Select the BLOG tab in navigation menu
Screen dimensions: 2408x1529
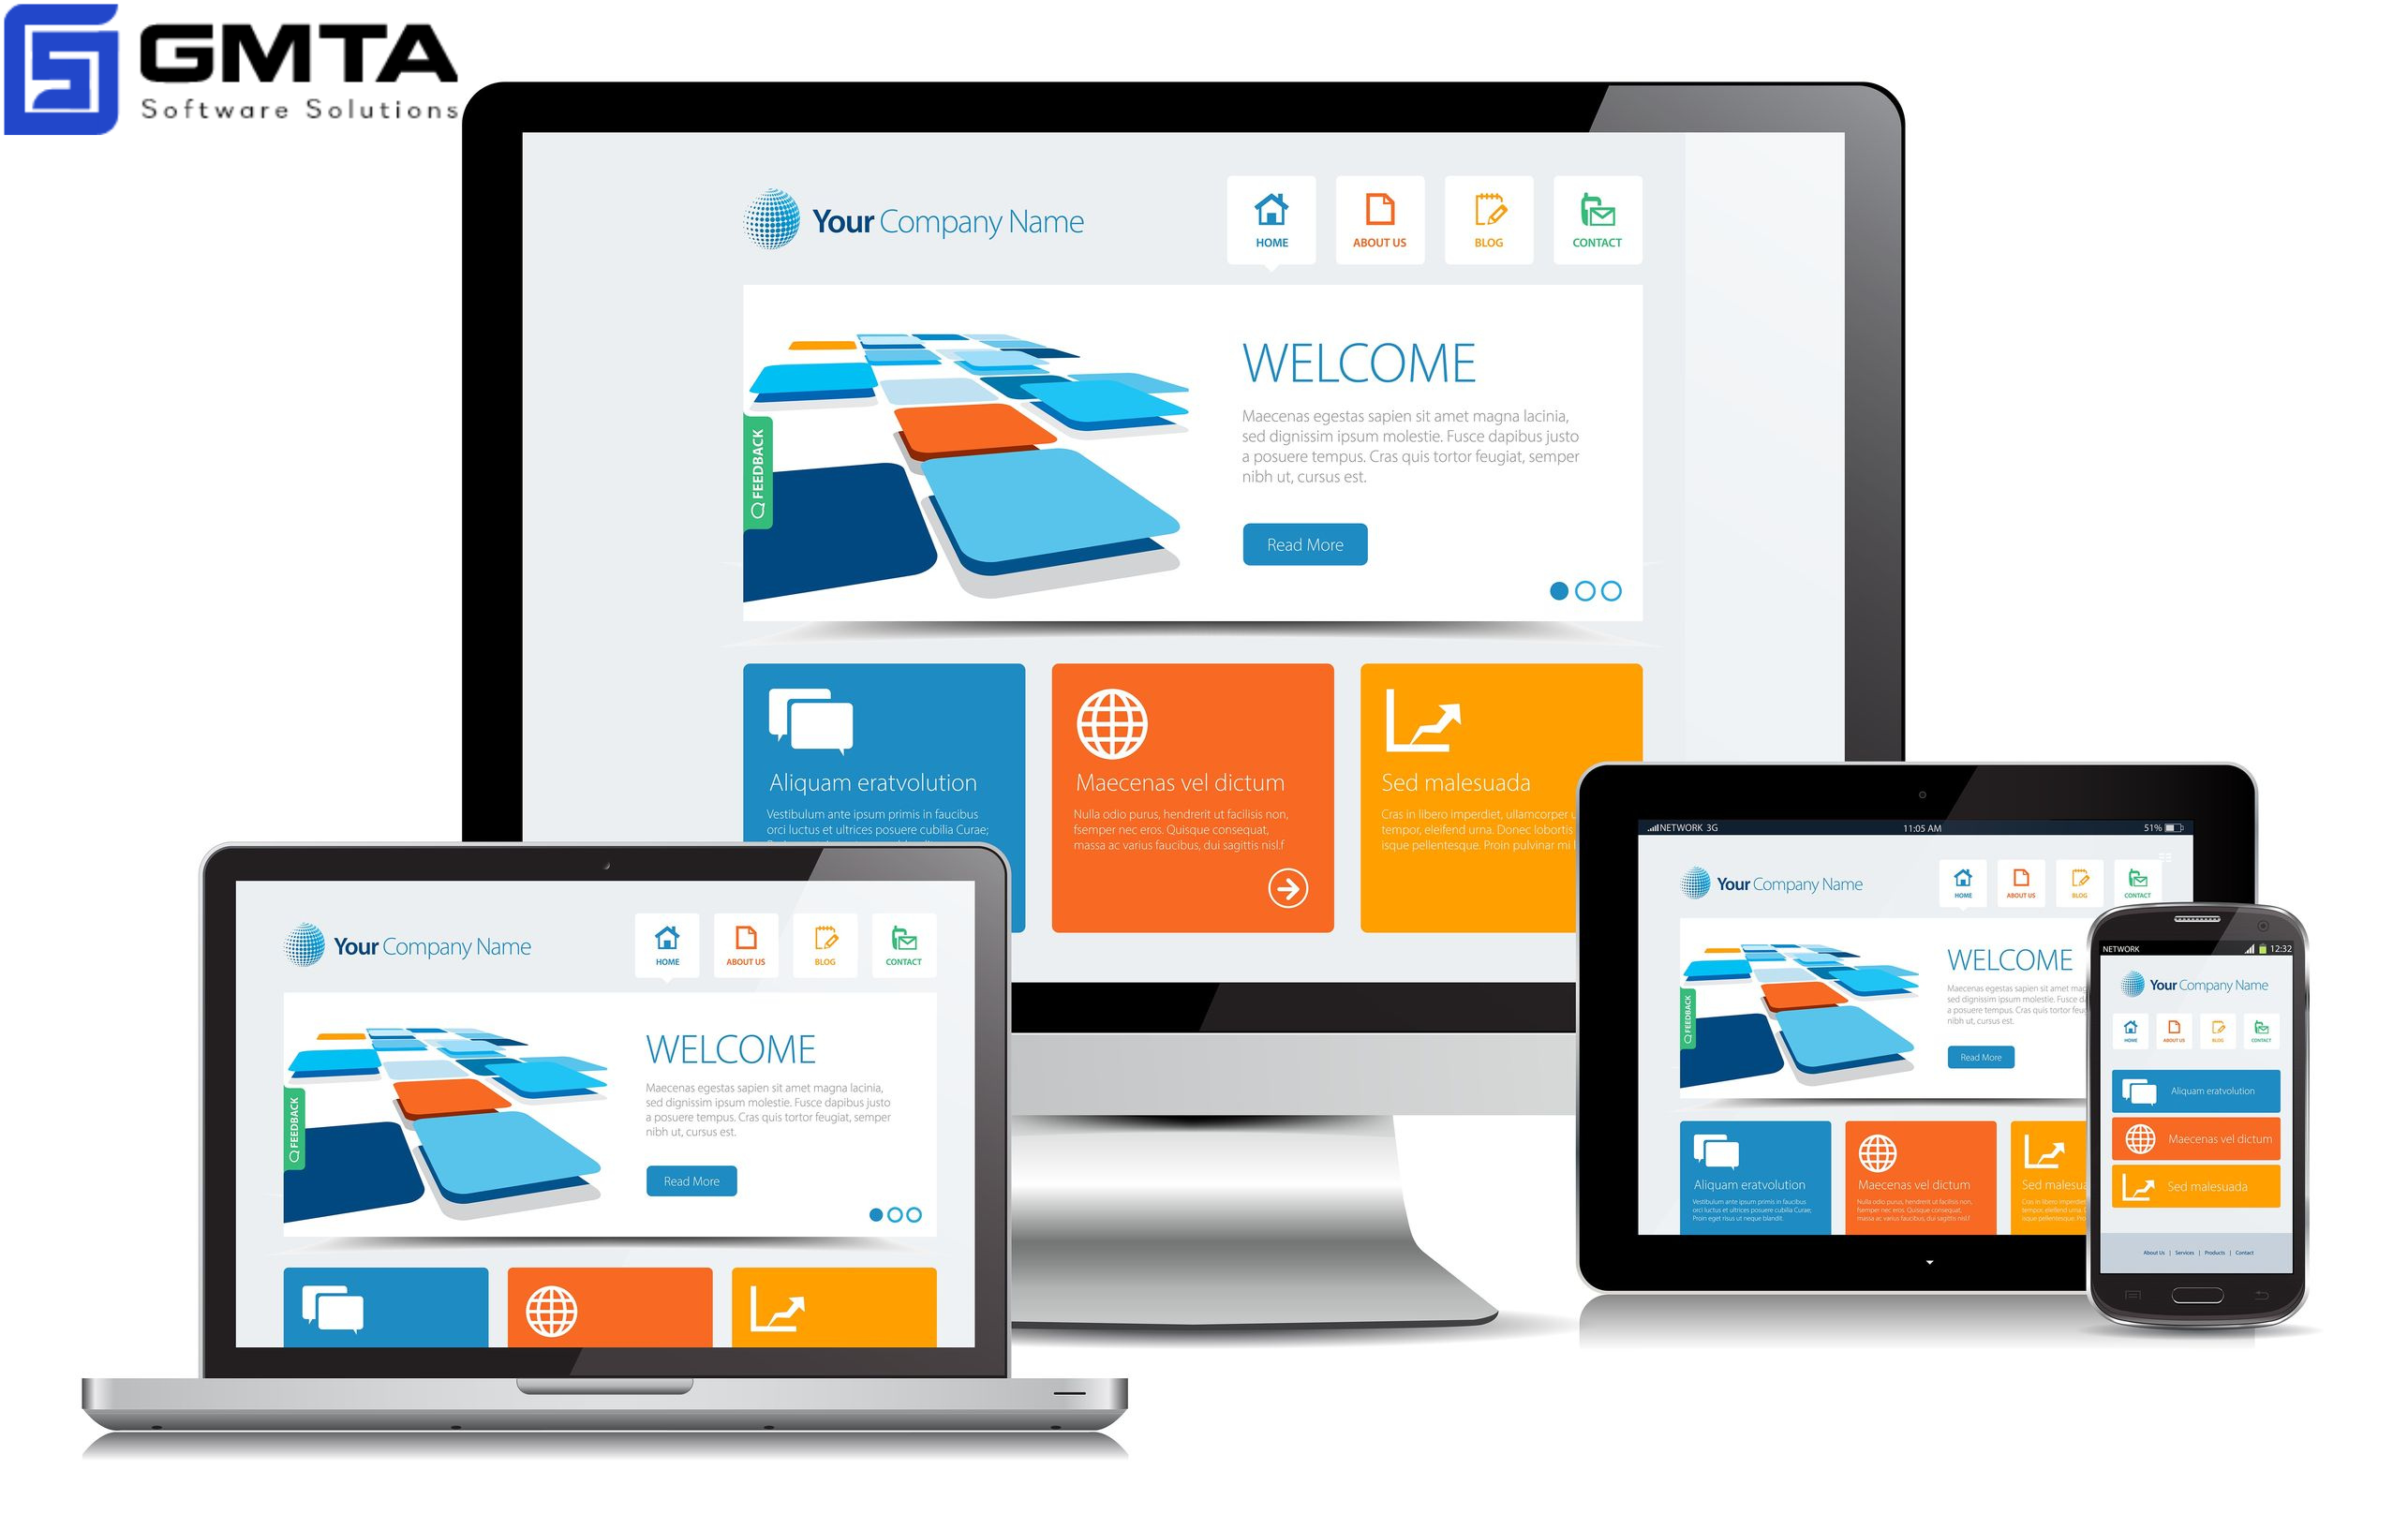pos(1487,223)
